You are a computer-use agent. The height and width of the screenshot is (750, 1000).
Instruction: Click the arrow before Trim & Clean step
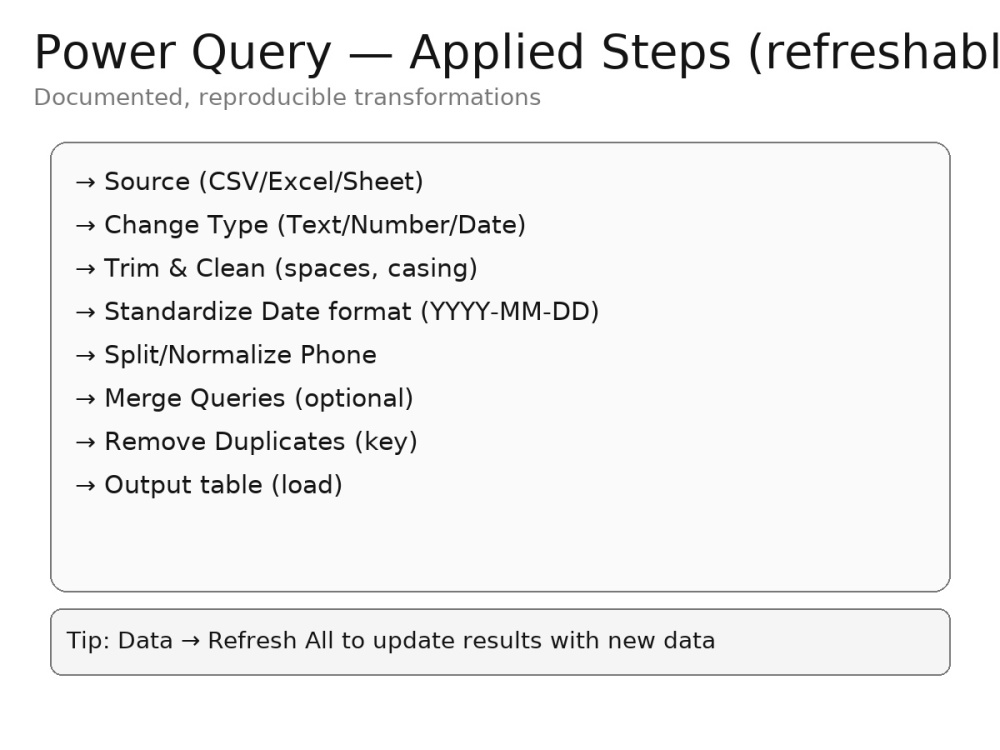pos(85,269)
